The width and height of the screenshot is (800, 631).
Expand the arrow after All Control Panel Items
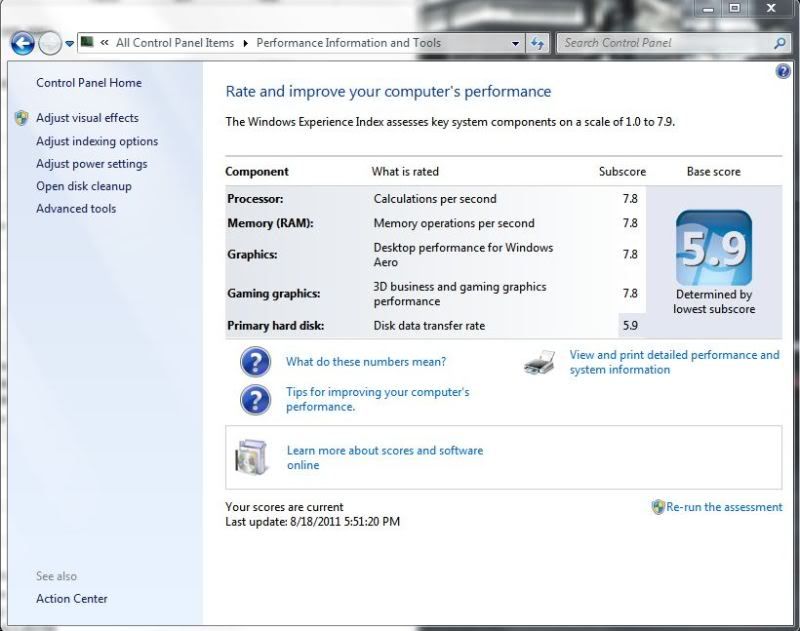pyautogui.click(x=245, y=43)
